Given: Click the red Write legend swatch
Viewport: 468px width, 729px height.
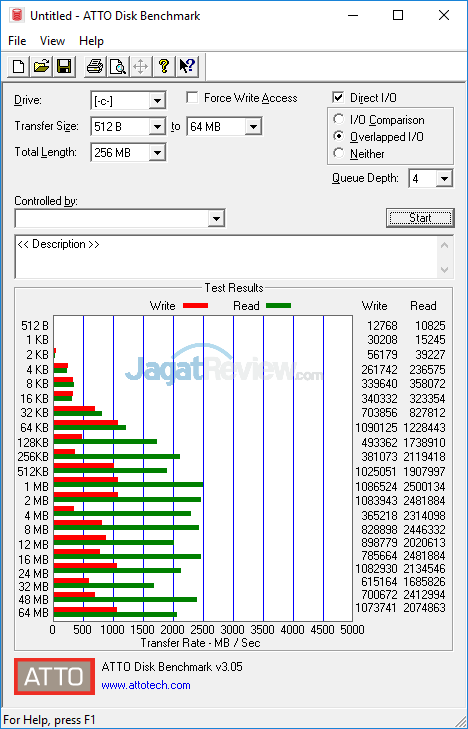Looking at the screenshot, I should tap(195, 306).
